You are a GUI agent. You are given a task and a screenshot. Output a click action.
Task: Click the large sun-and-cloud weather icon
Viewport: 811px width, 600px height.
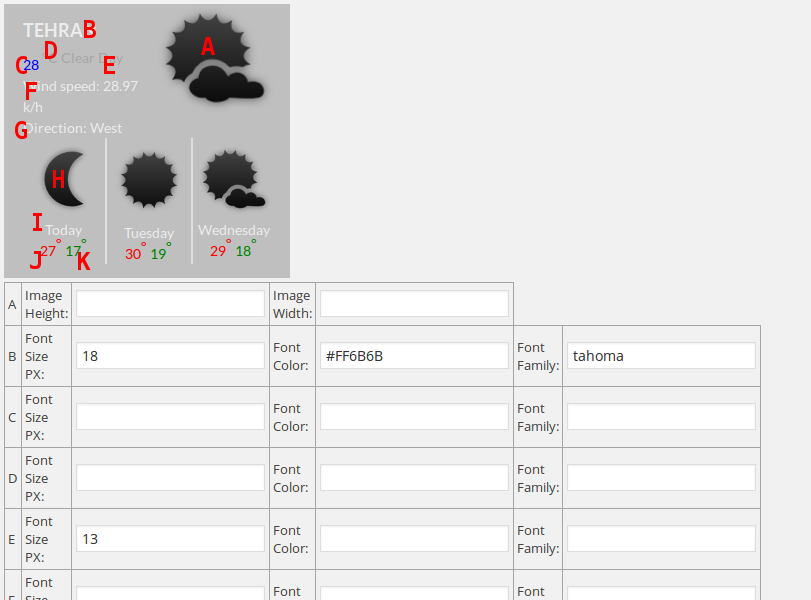pyautogui.click(x=215, y=57)
